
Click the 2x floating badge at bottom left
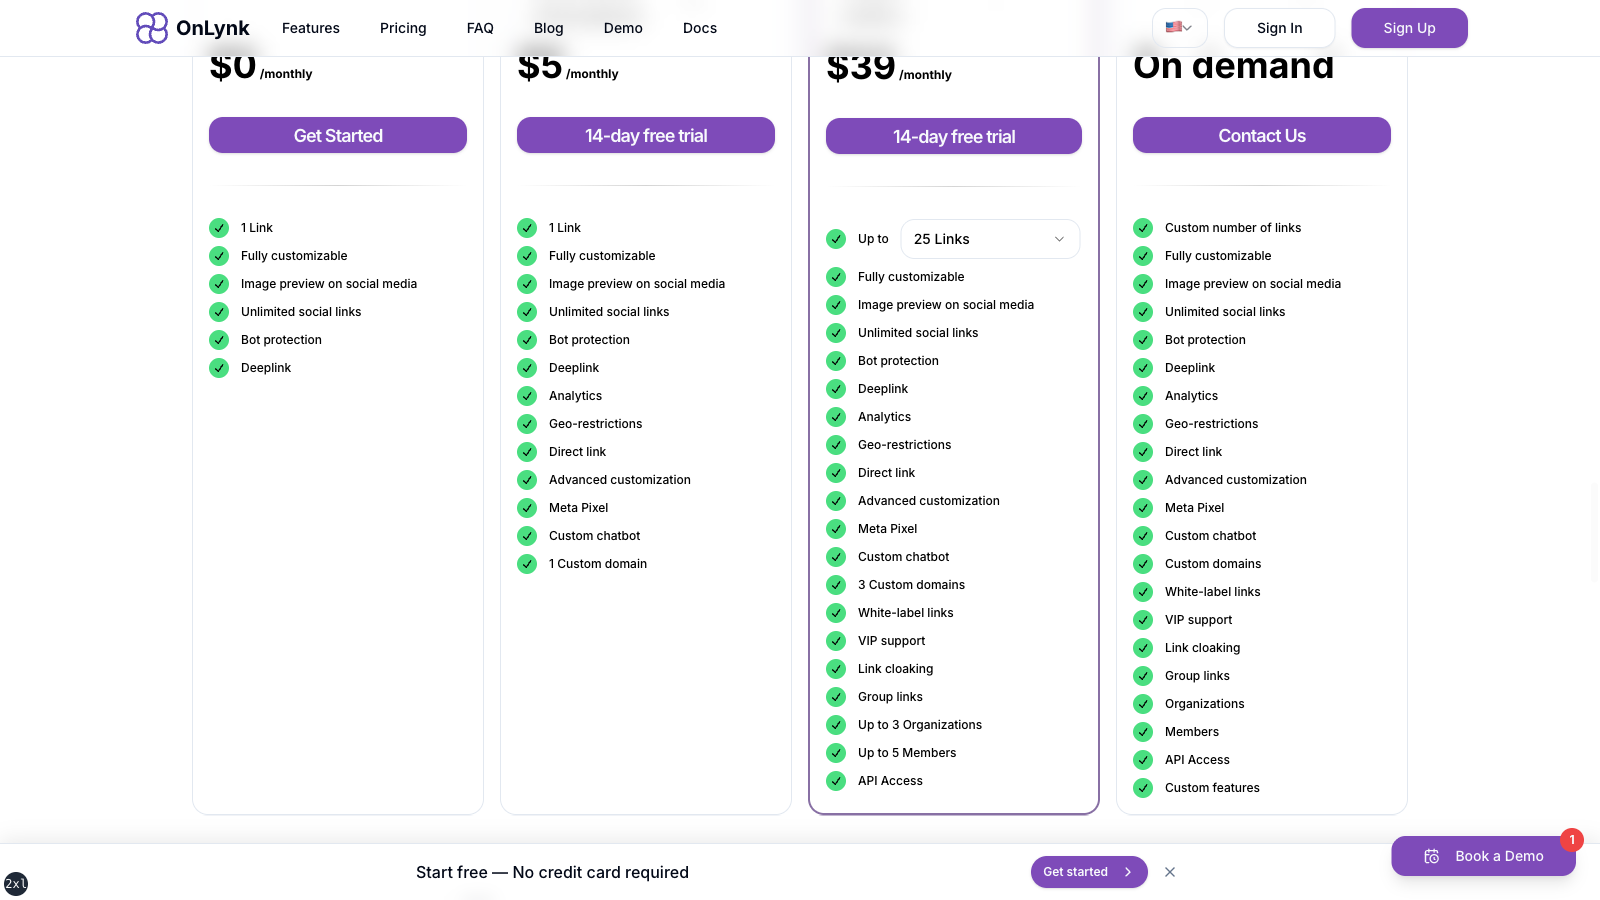17,884
